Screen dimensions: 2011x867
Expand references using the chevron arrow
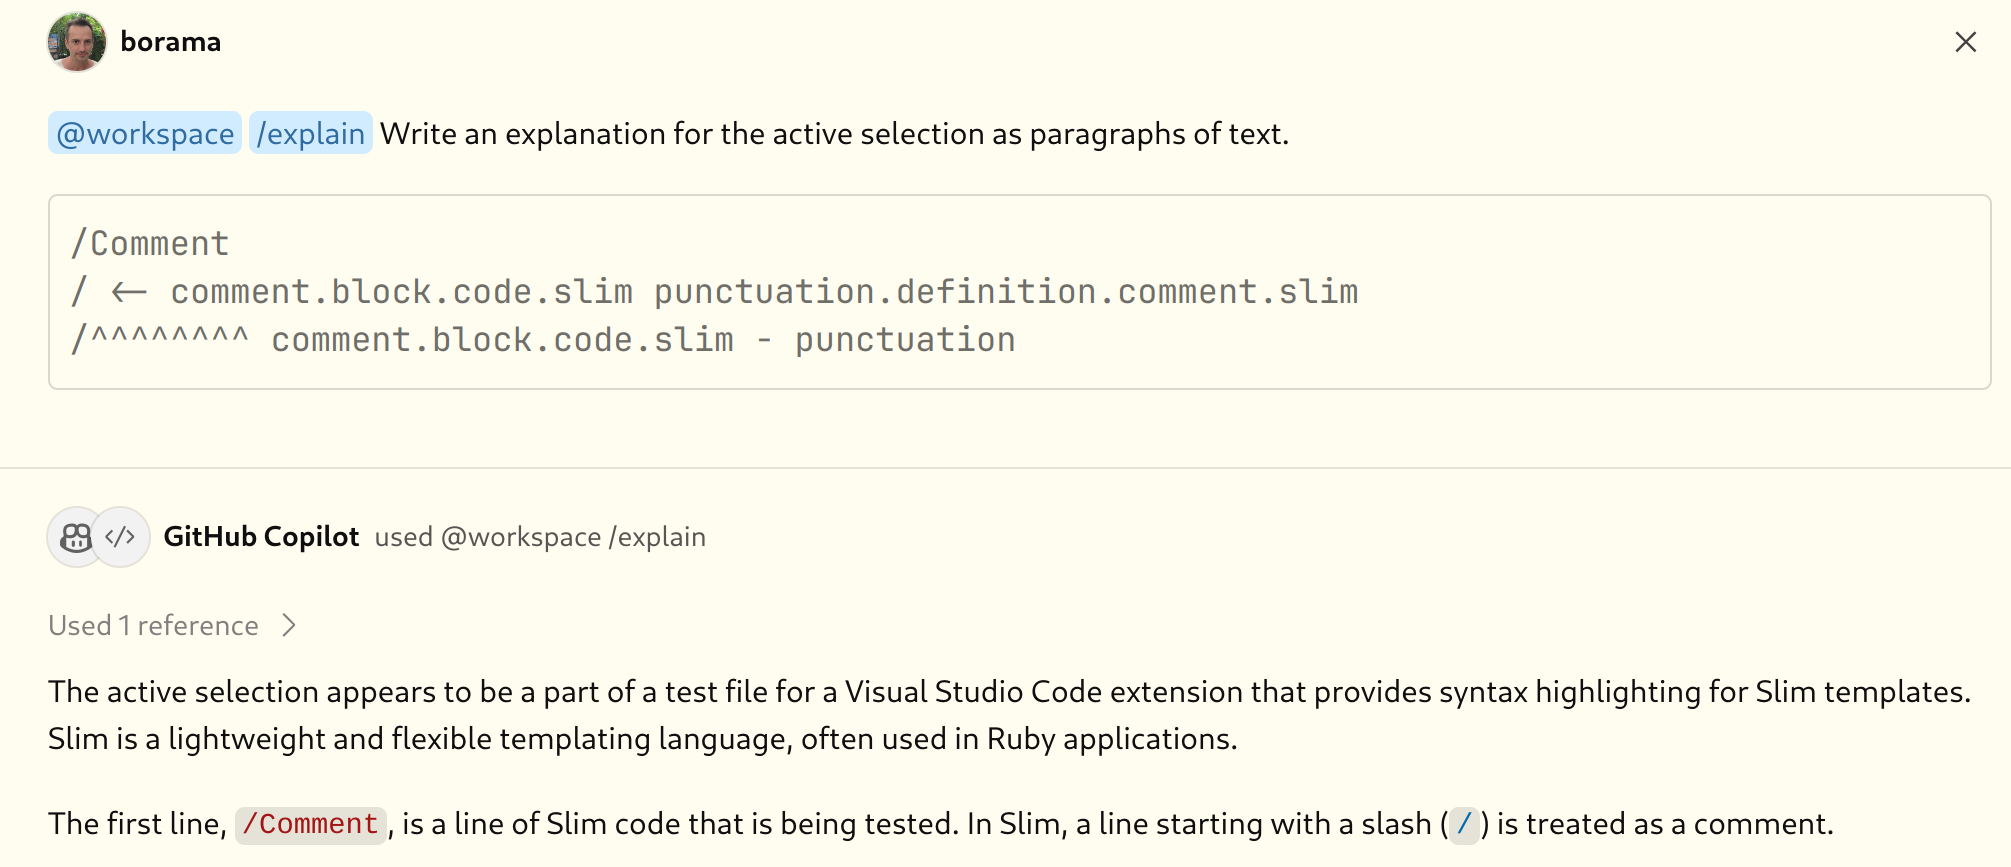(x=289, y=626)
